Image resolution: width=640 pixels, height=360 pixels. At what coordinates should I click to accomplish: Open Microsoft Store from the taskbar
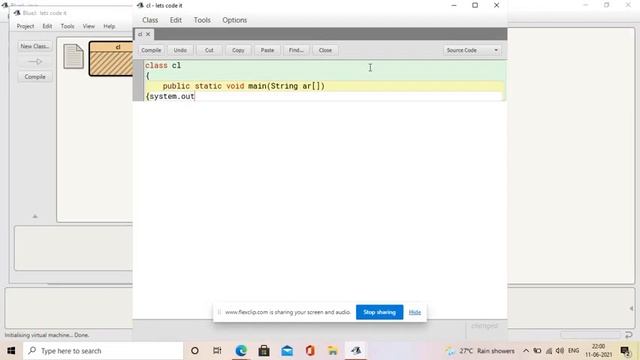tap(264, 351)
